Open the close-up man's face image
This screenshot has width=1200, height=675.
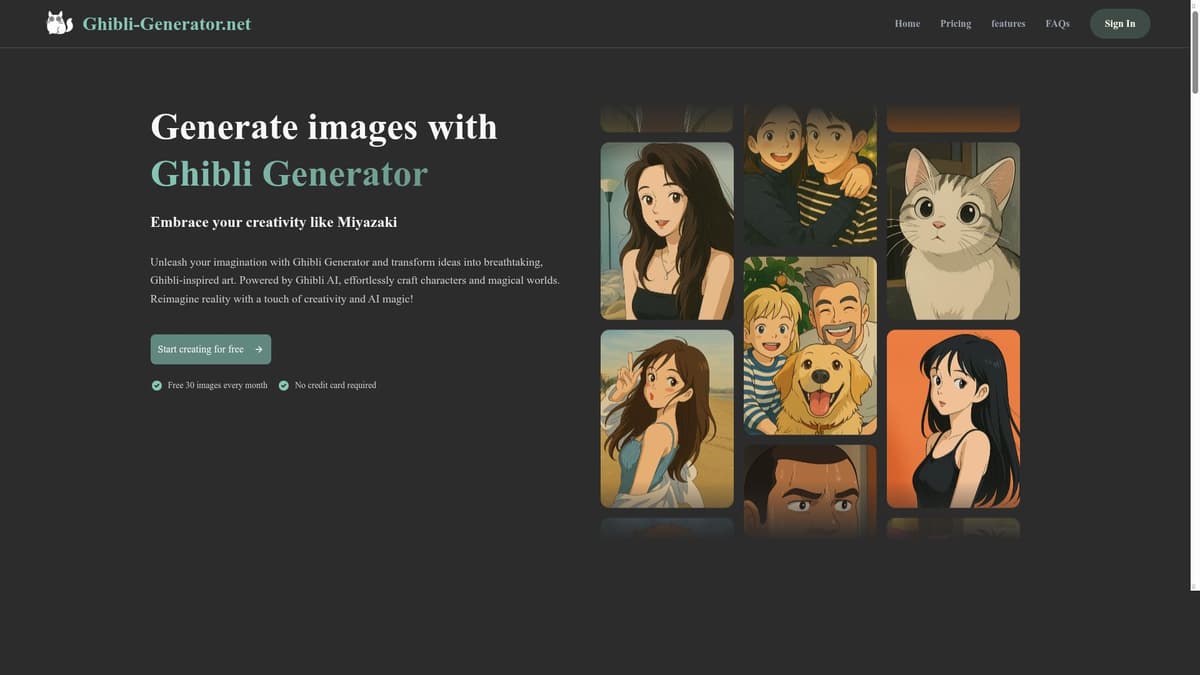810,488
